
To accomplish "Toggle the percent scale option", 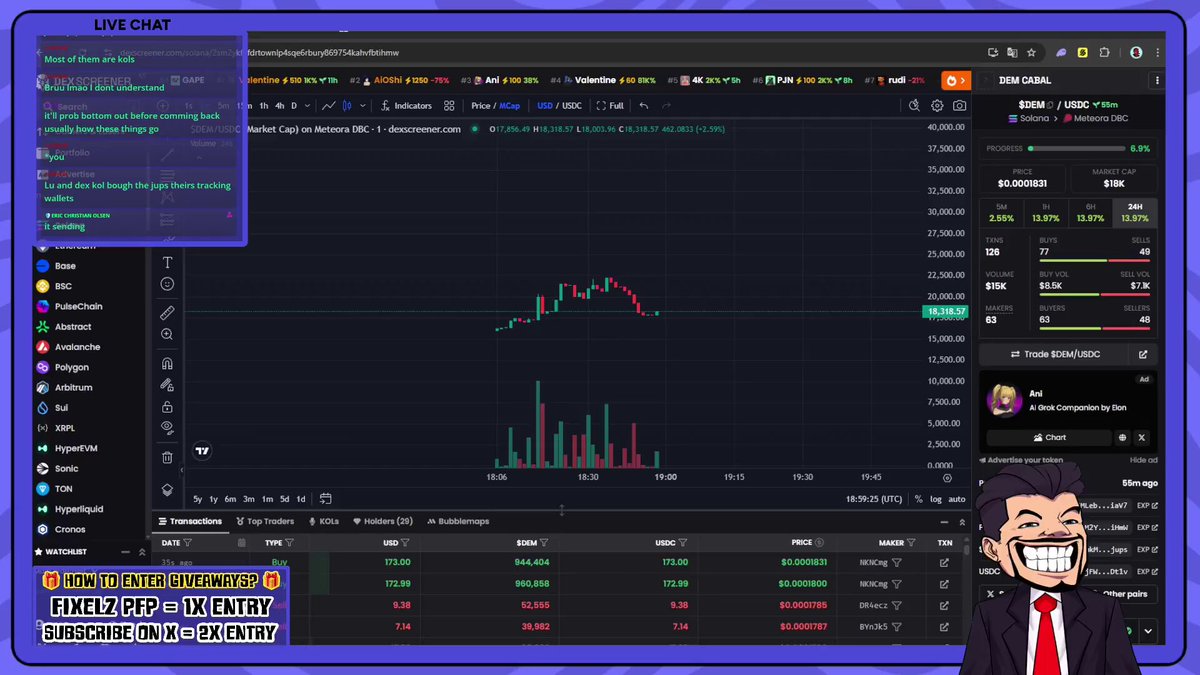I will click(919, 499).
